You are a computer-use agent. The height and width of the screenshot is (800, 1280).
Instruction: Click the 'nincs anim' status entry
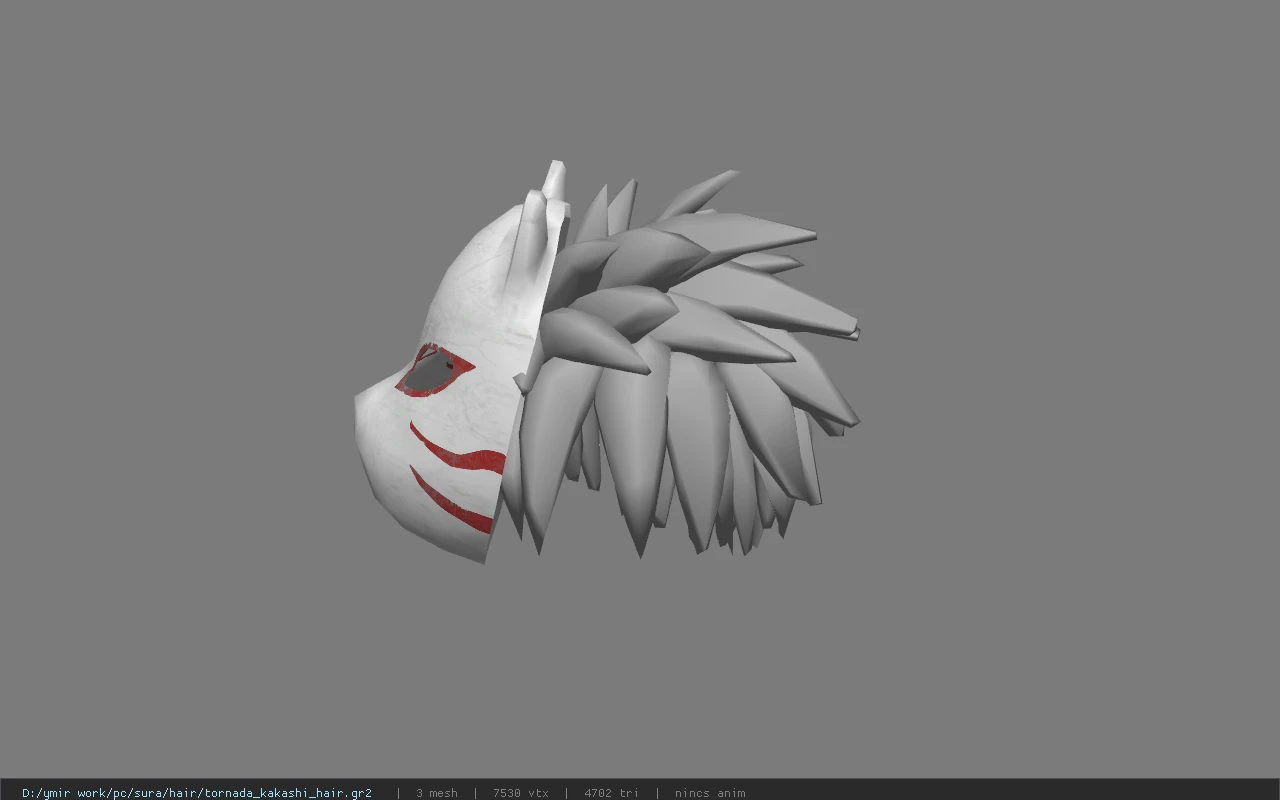pyautogui.click(x=710, y=793)
